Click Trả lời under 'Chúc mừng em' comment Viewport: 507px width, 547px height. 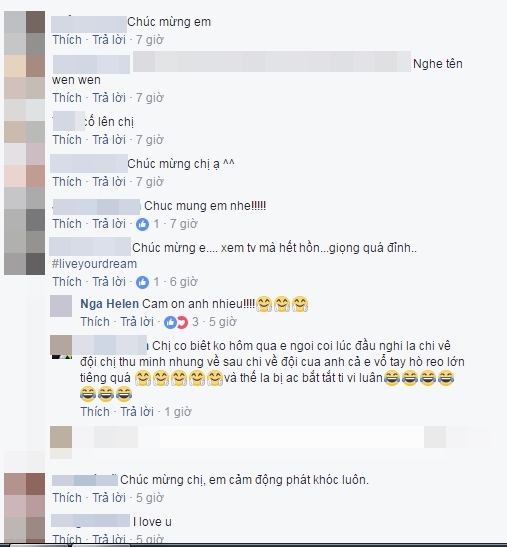(109, 40)
